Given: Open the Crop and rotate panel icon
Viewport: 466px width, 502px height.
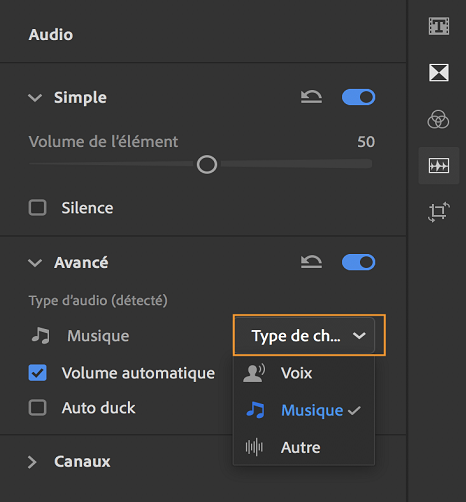Looking at the screenshot, I should coord(439,212).
